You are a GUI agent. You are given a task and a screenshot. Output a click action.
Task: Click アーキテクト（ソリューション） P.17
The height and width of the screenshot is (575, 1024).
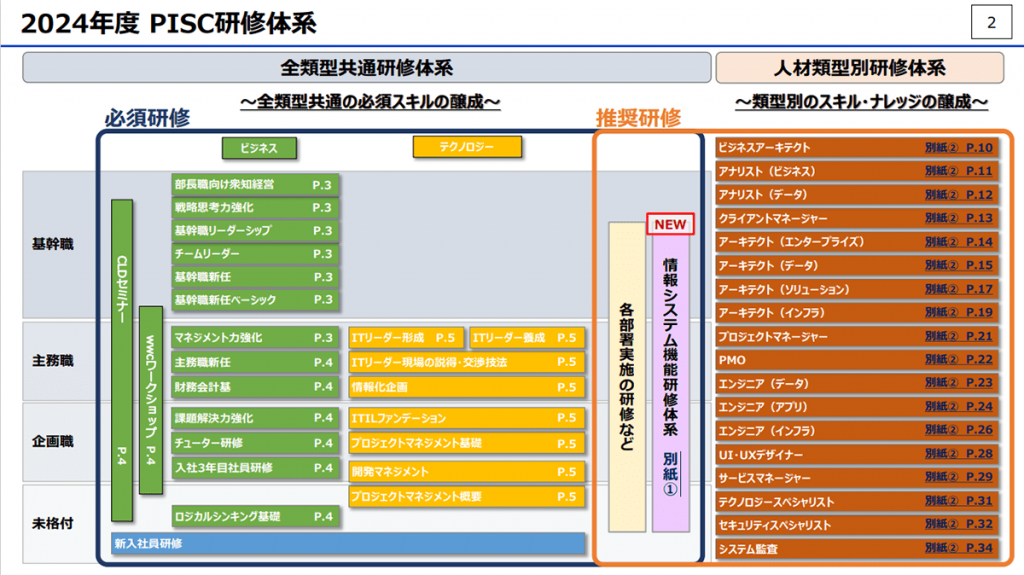857,289
